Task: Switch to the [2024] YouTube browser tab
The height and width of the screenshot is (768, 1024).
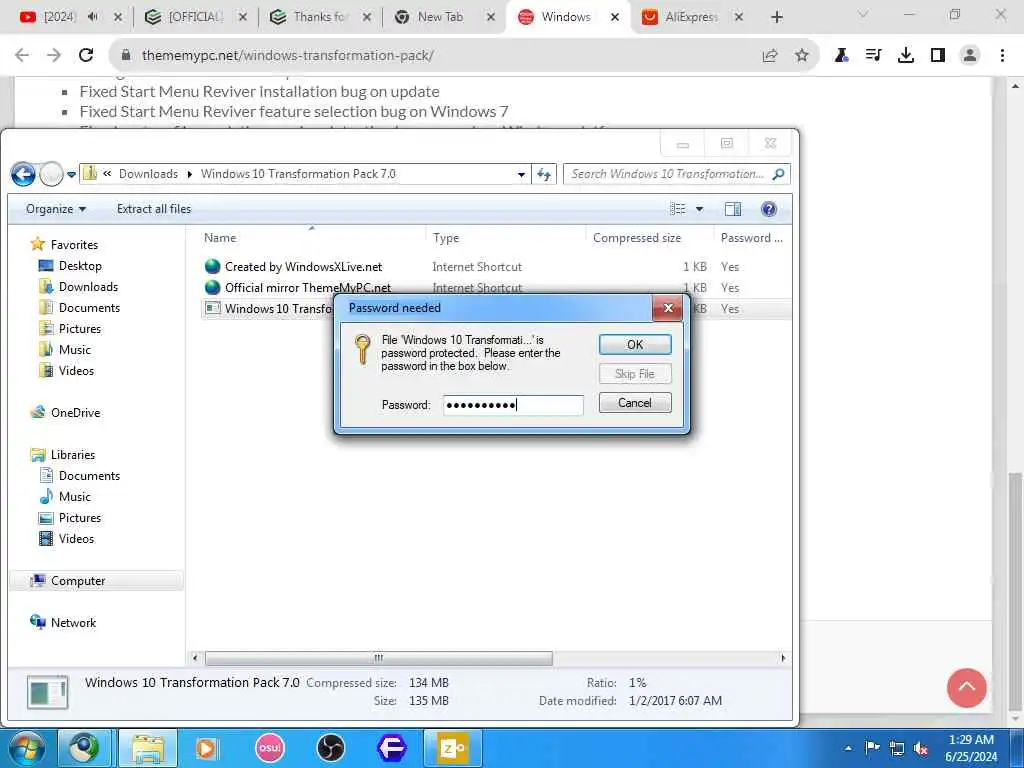Action: pos(59,17)
